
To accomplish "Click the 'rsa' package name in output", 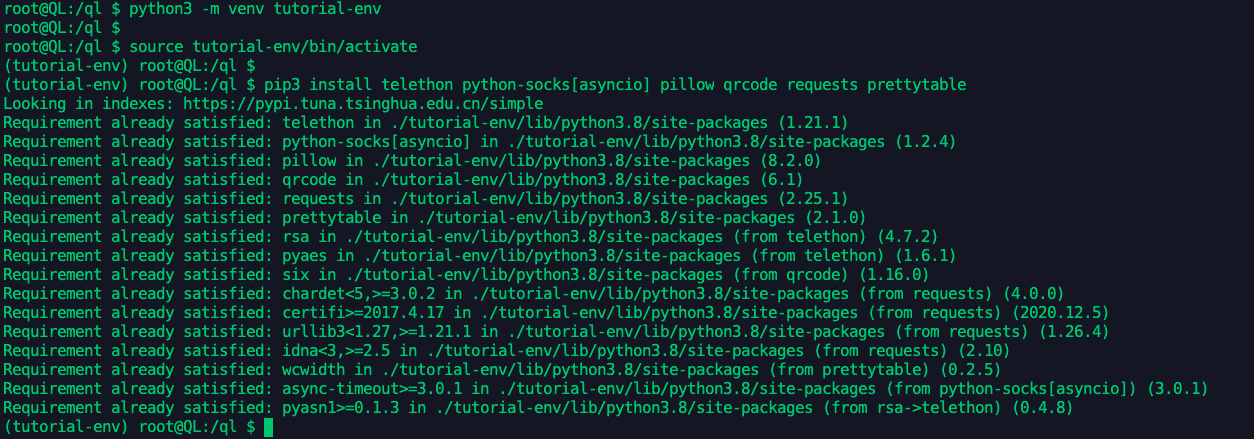I will pyautogui.click(x=285, y=236).
